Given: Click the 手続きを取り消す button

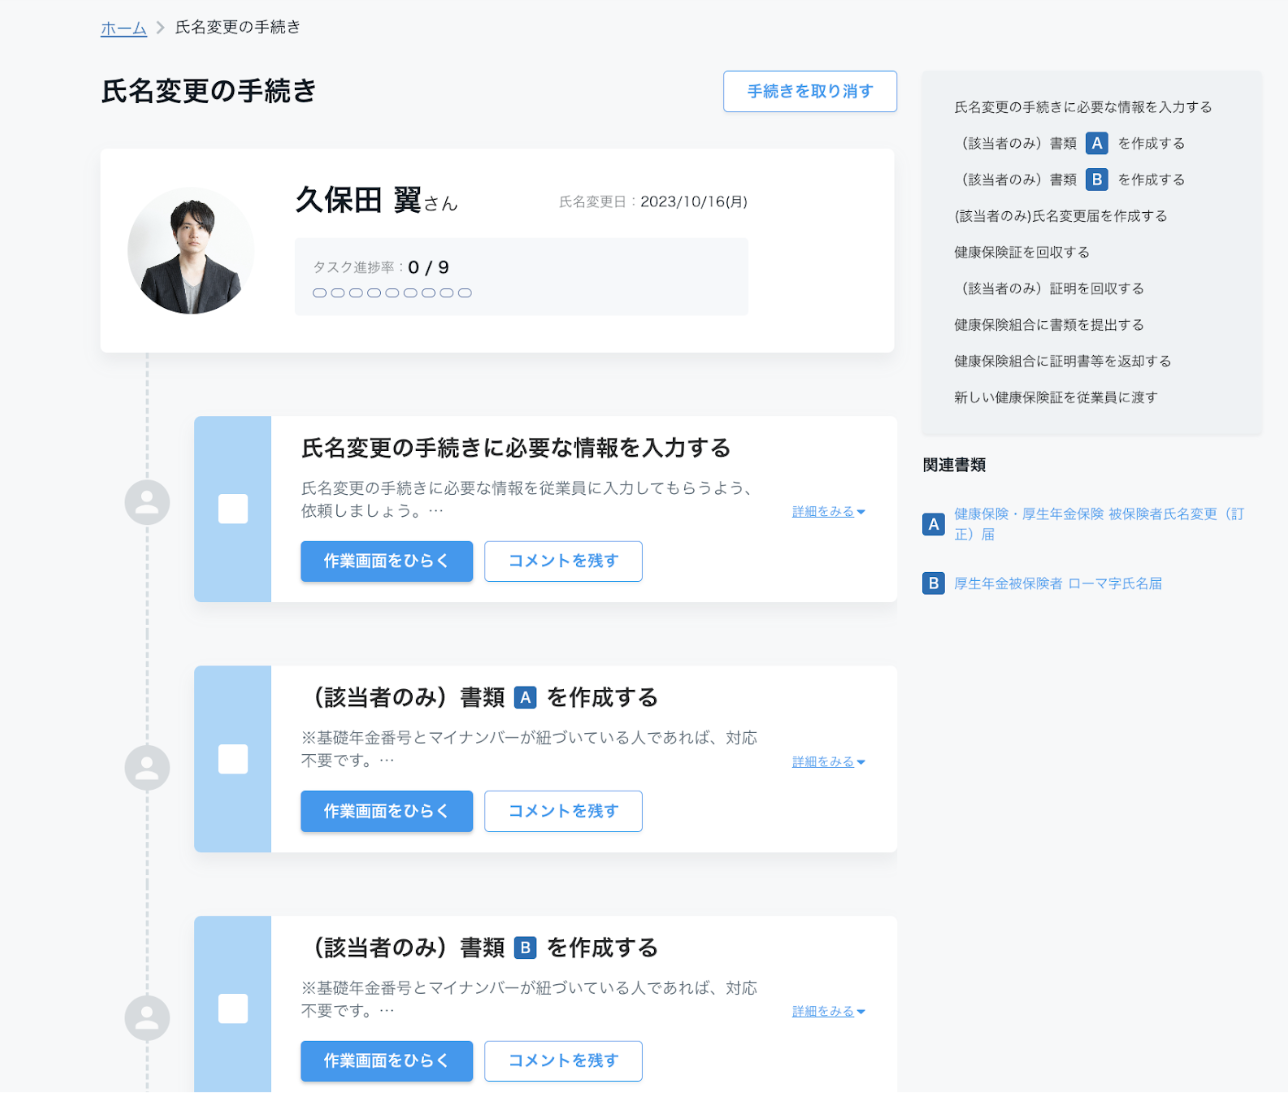Looking at the screenshot, I should [810, 91].
